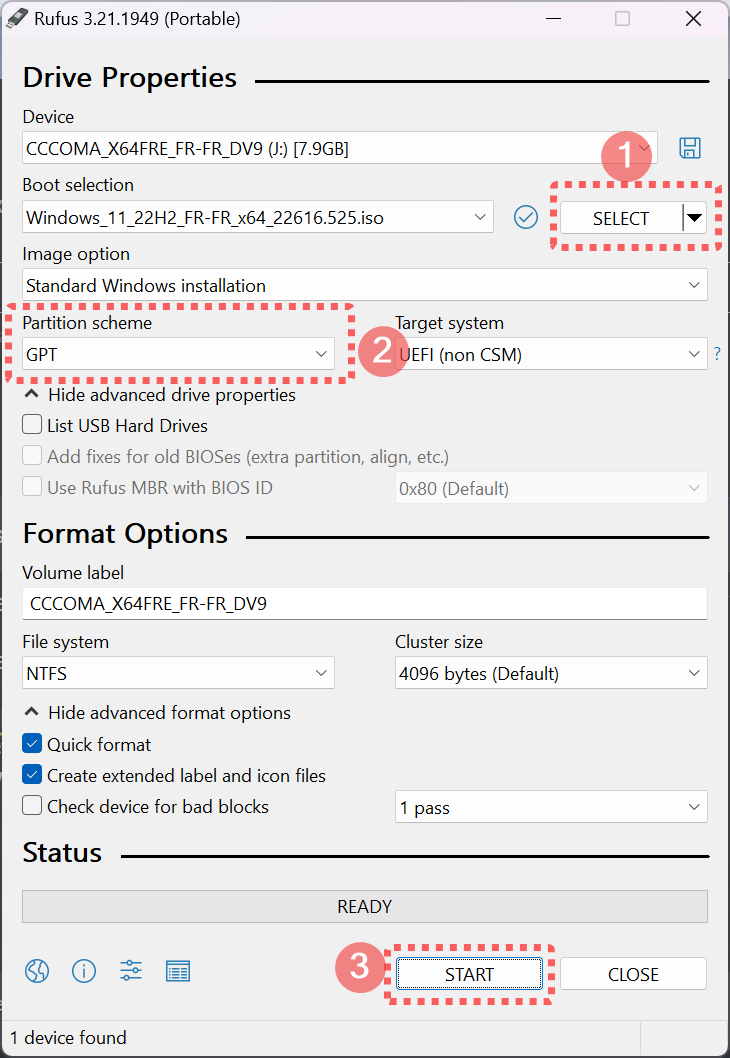Viewport: 730px width, 1058px height.
Task: Click the save drive image icon
Action: coord(690,148)
